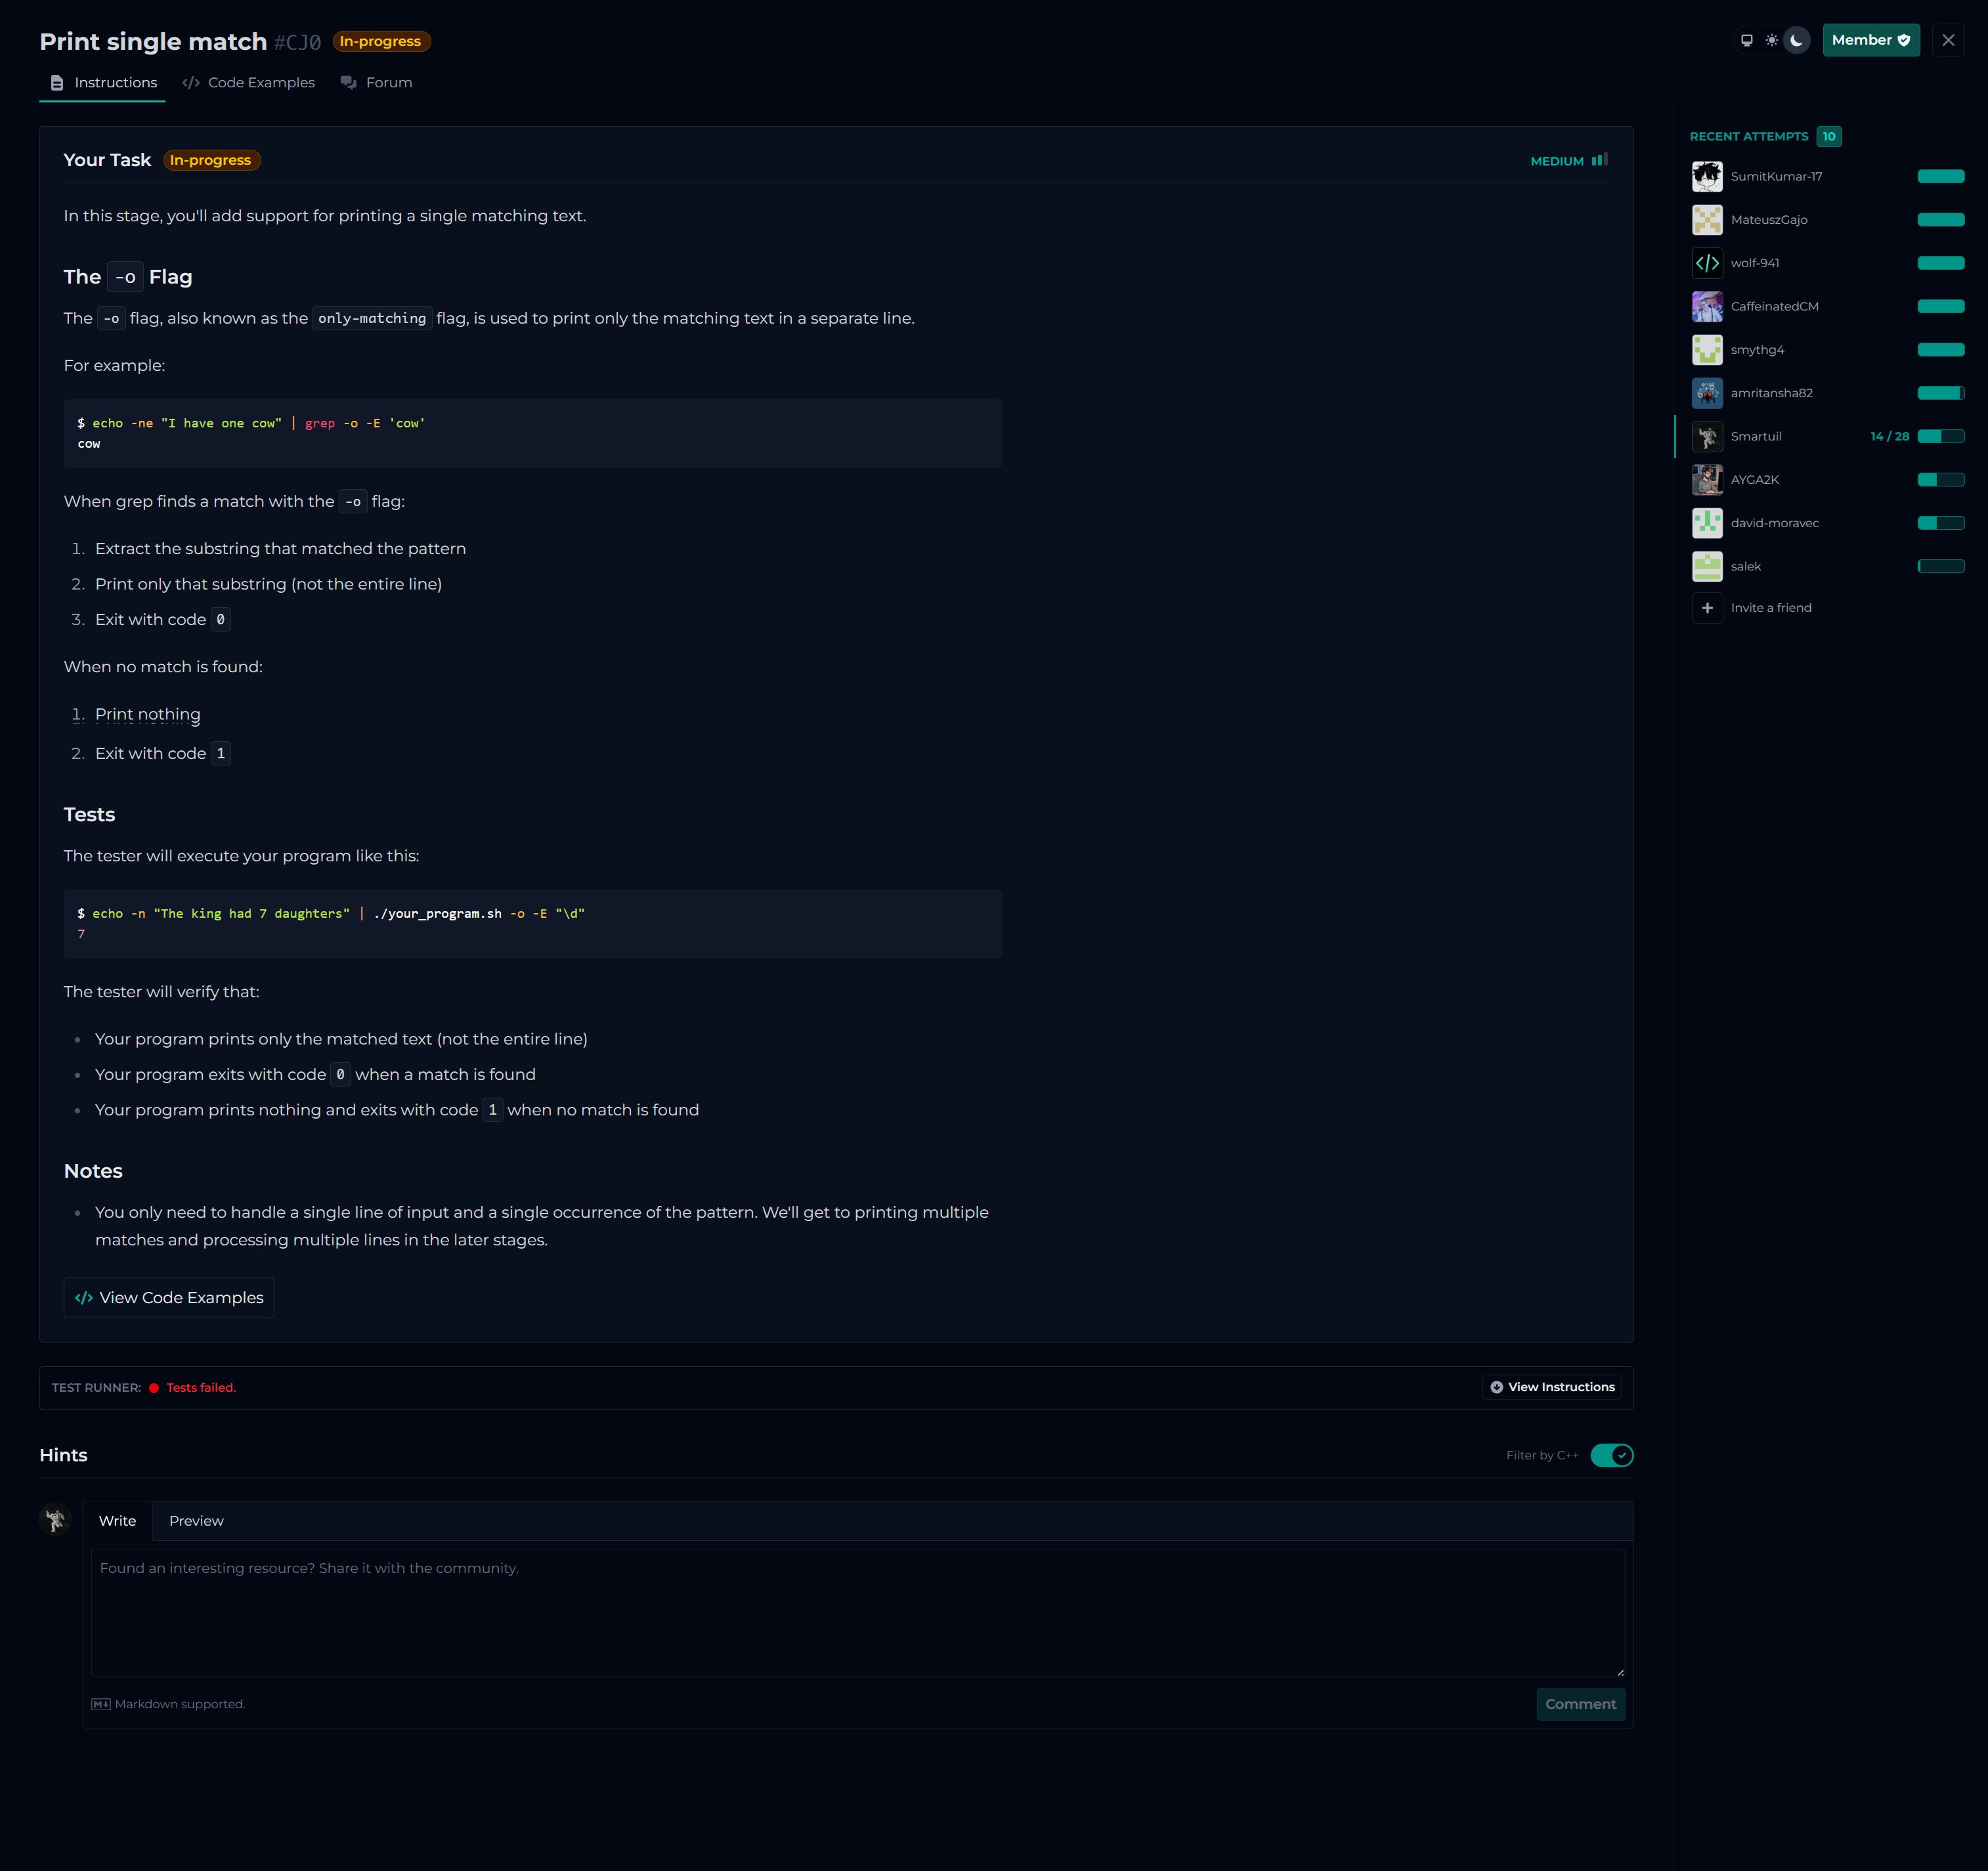Switch to system theme monitor icon
The height and width of the screenshot is (1871, 1988).
[1746, 41]
